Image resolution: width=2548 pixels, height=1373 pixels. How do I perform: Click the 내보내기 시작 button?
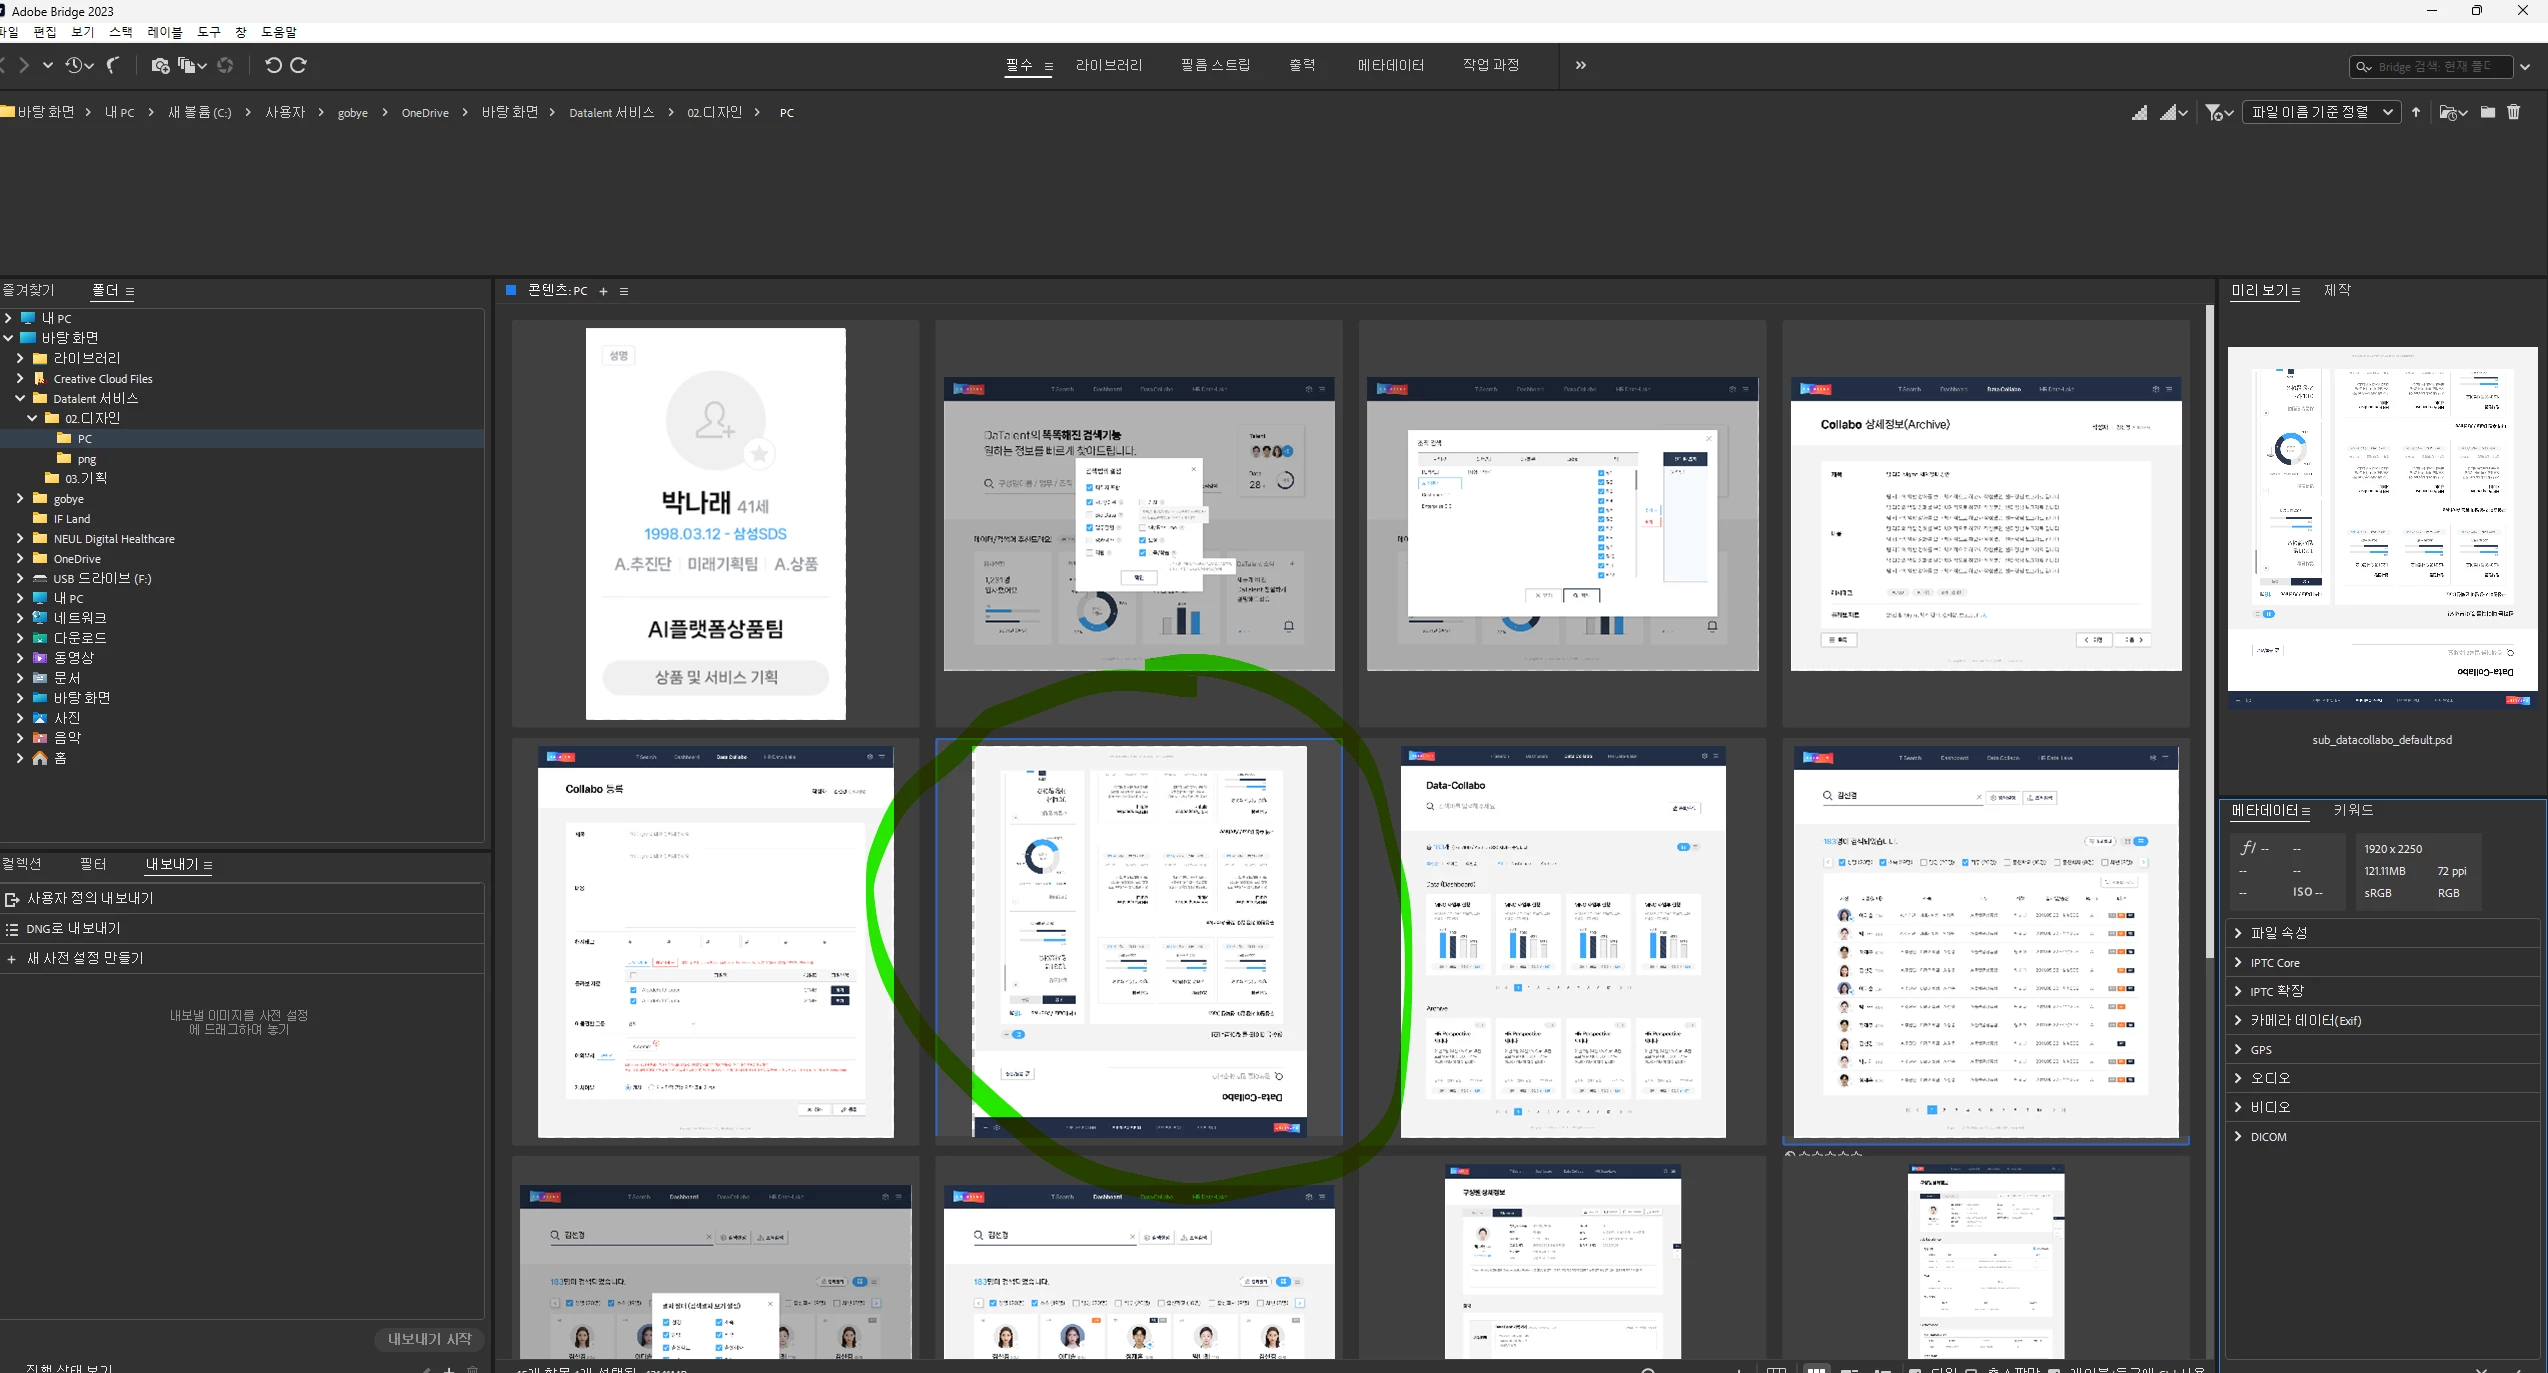429,1339
